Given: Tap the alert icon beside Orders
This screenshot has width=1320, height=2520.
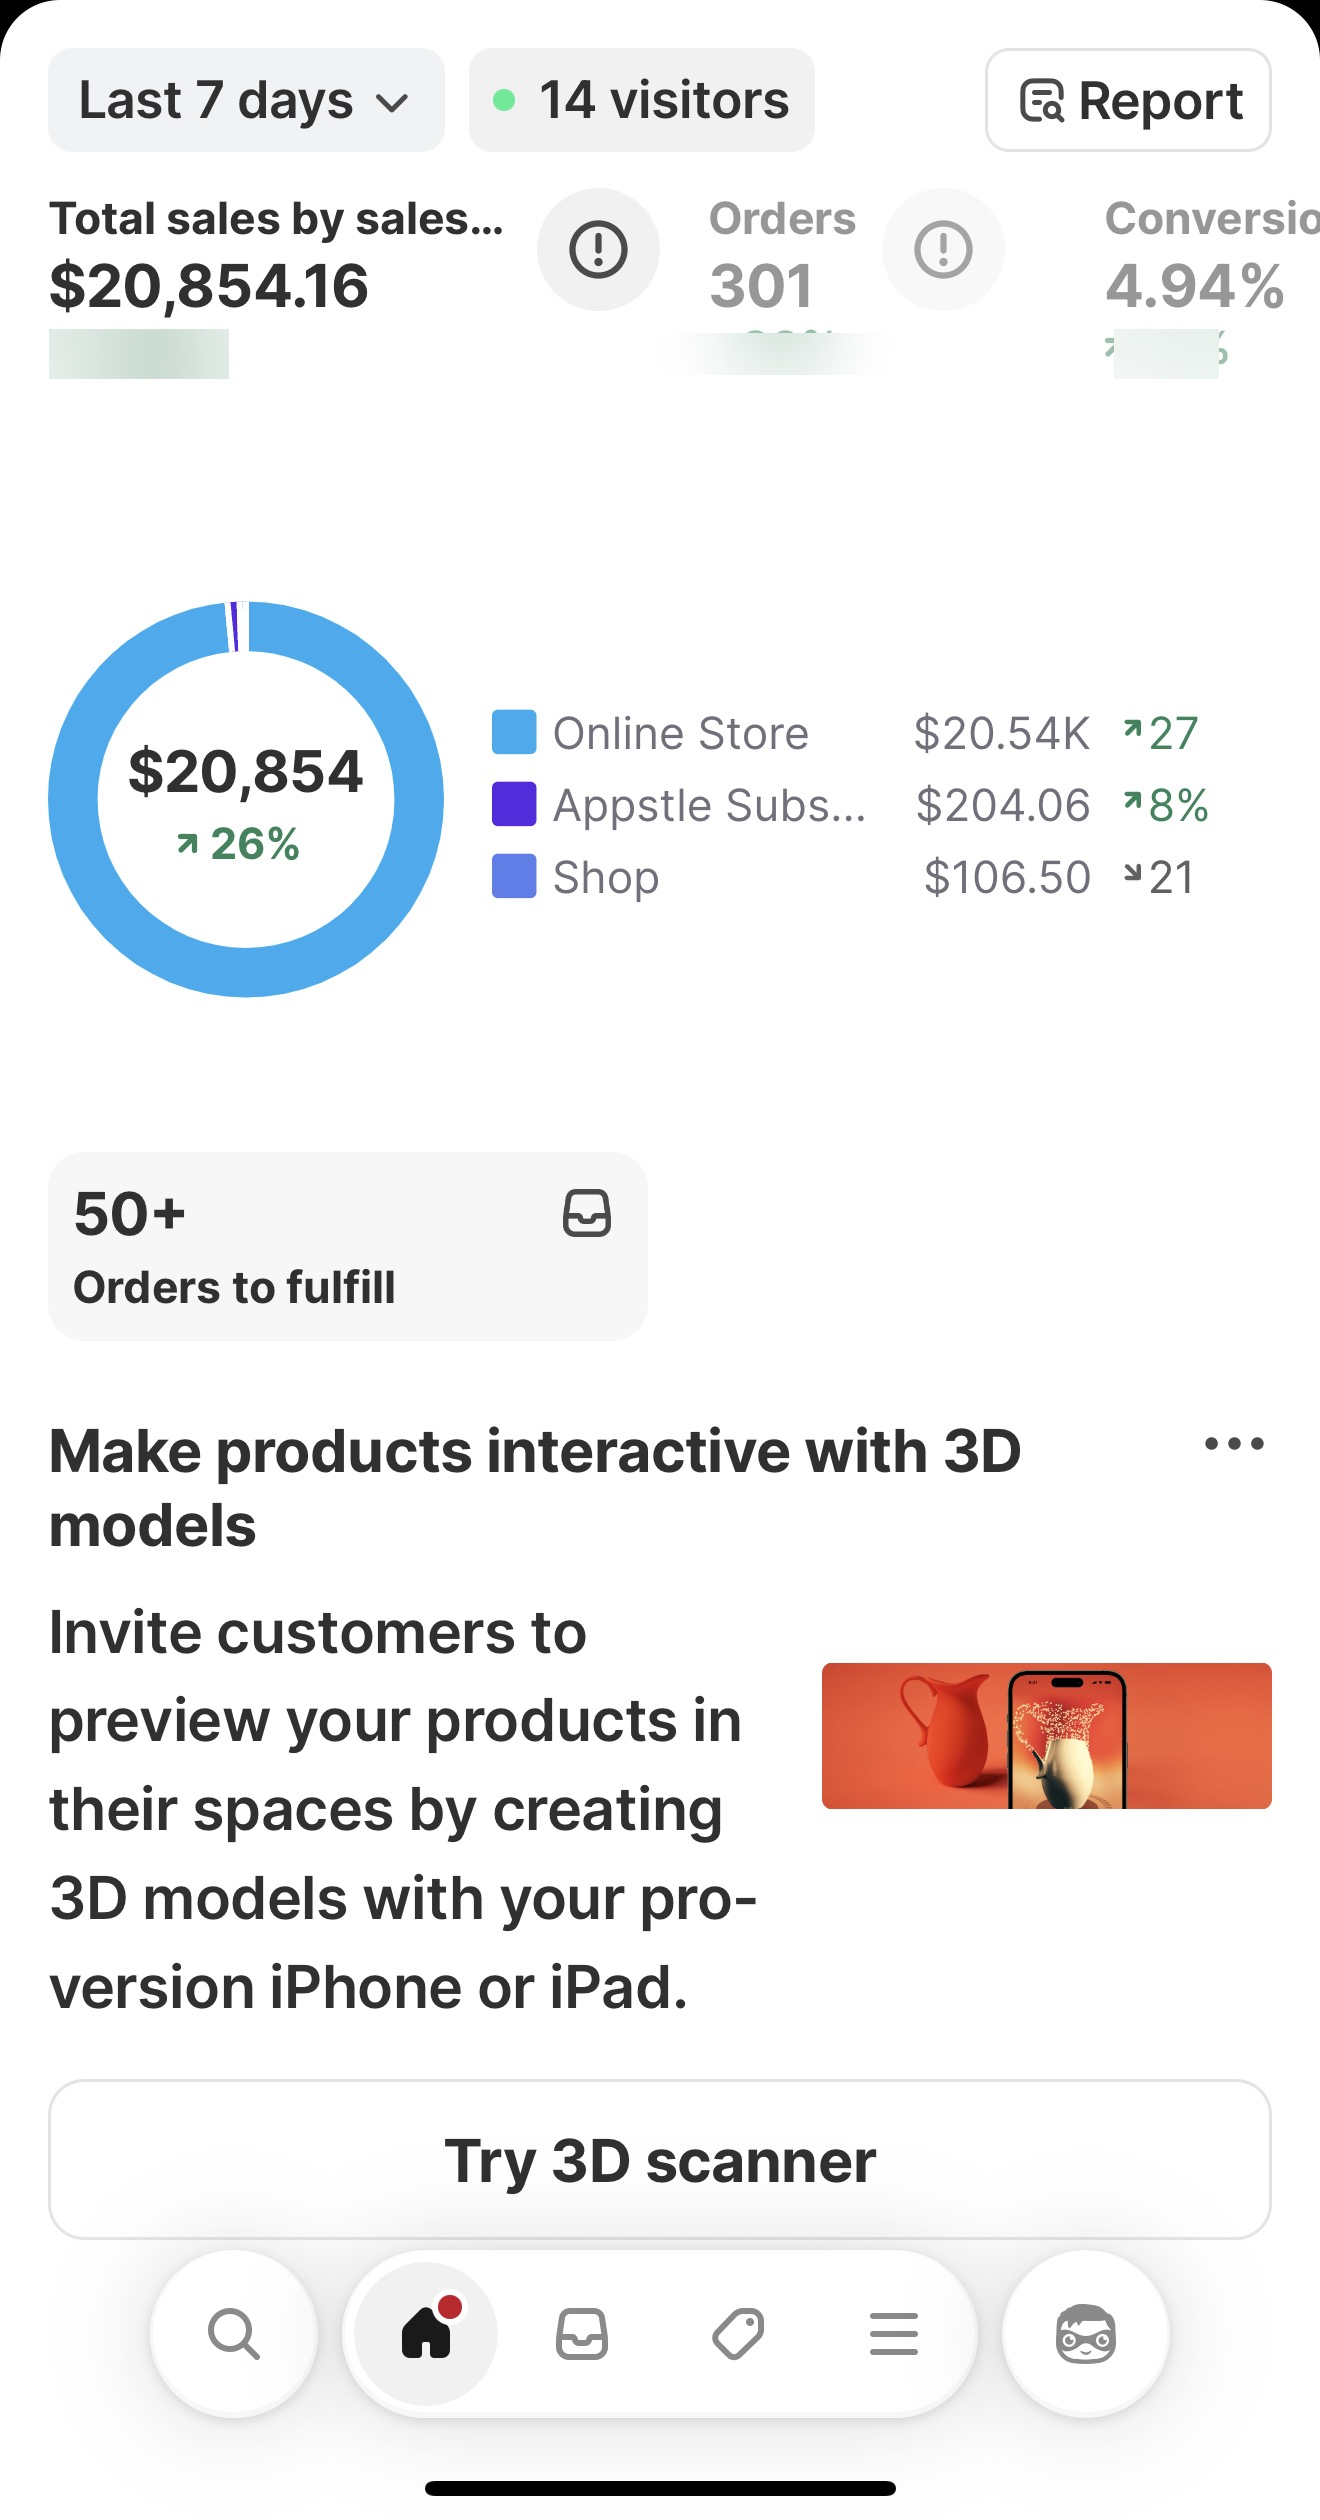Looking at the screenshot, I should point(943,249).
